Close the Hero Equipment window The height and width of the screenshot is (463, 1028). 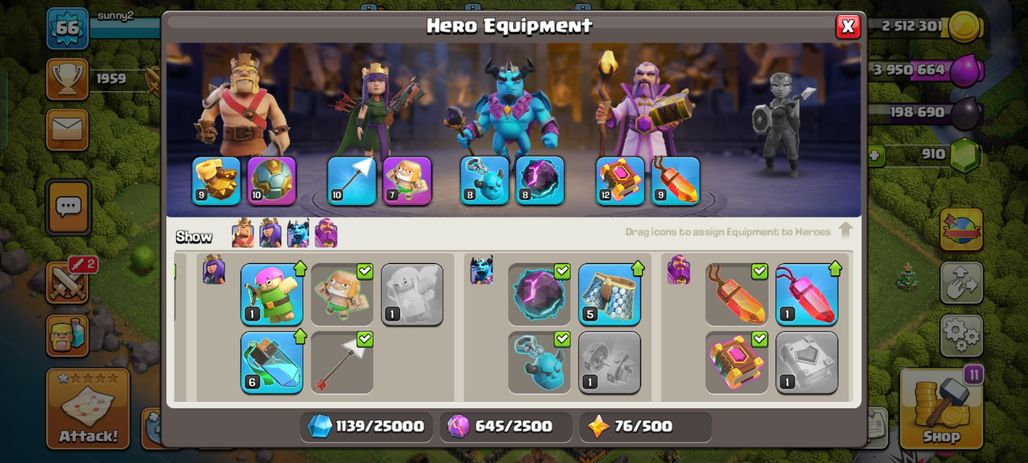pos(848,26)
